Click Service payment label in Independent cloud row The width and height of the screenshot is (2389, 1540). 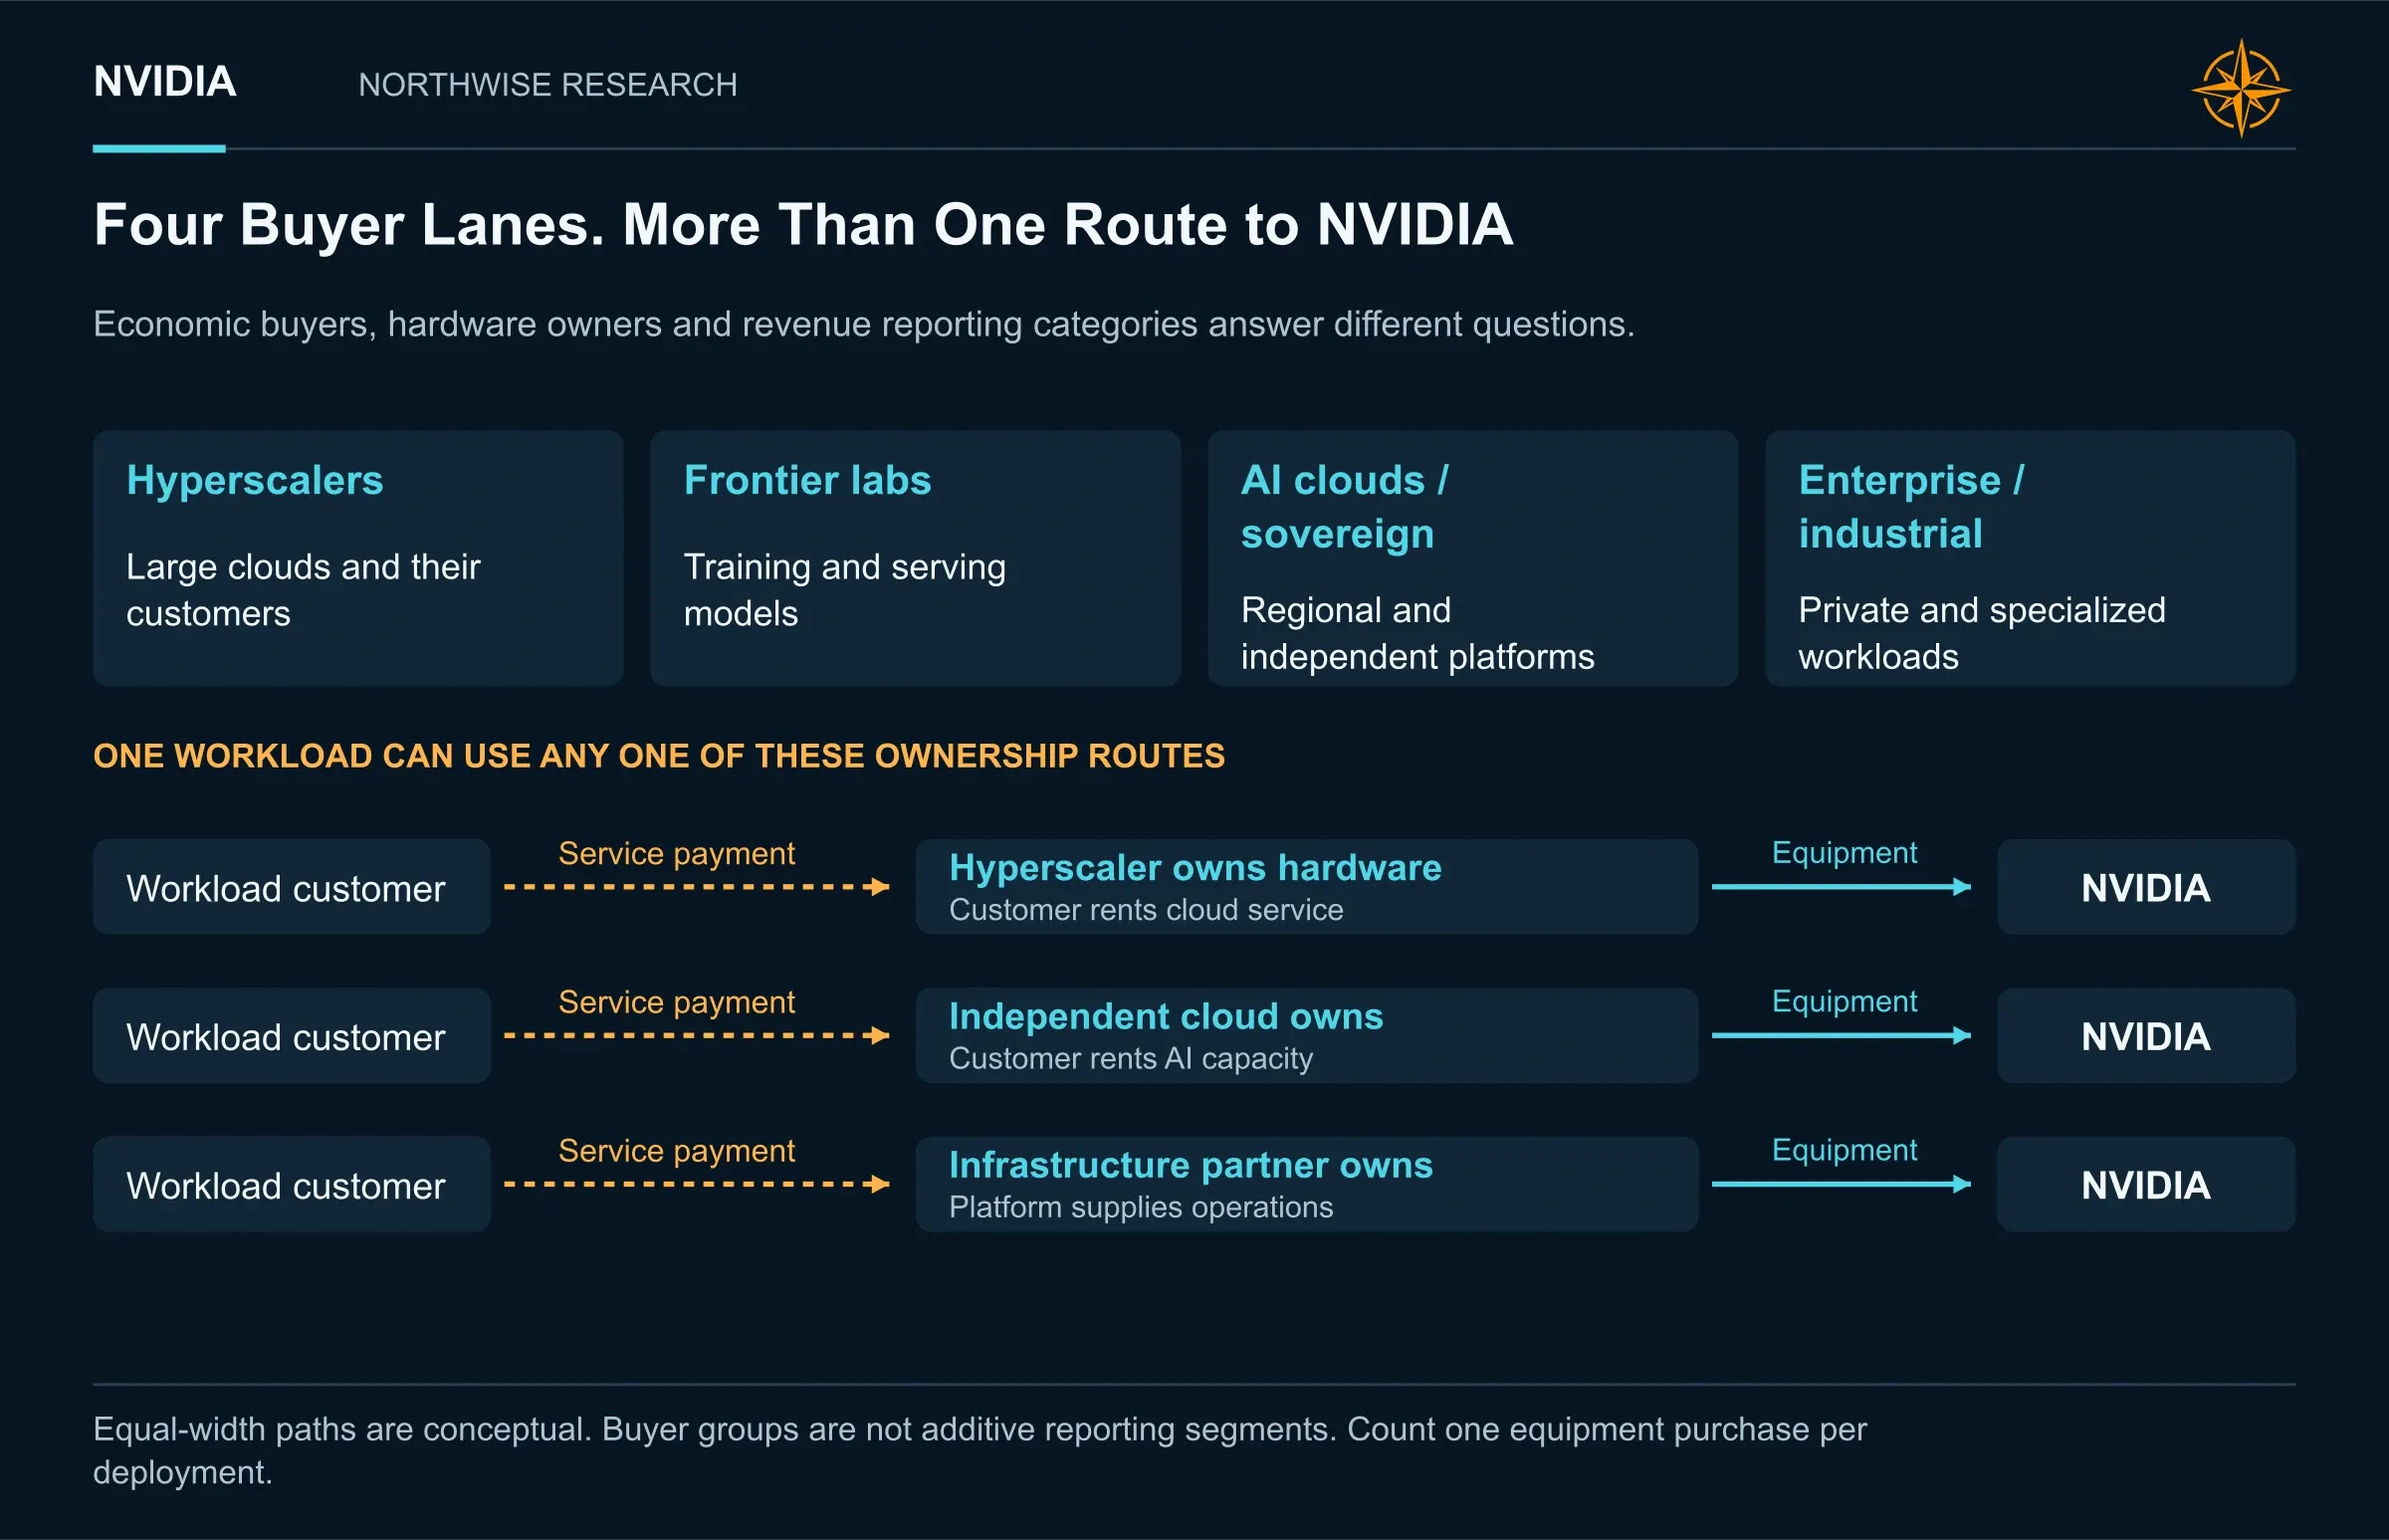(x=677, y=1002)
